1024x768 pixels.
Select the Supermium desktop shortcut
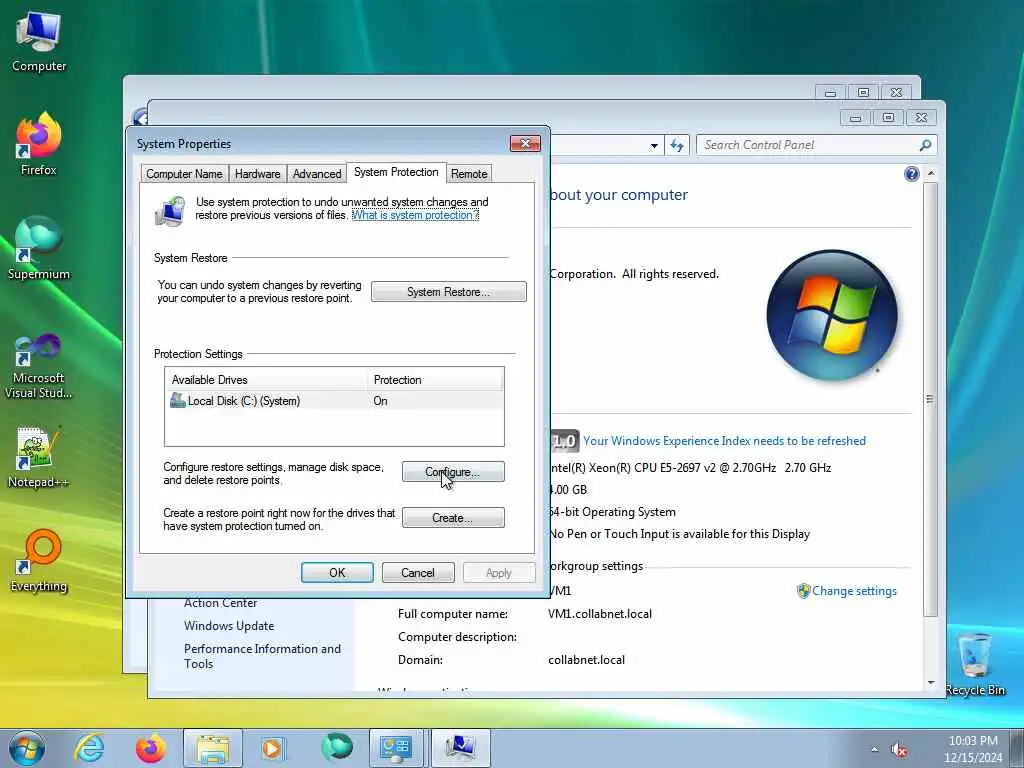(x=39, y=248)
